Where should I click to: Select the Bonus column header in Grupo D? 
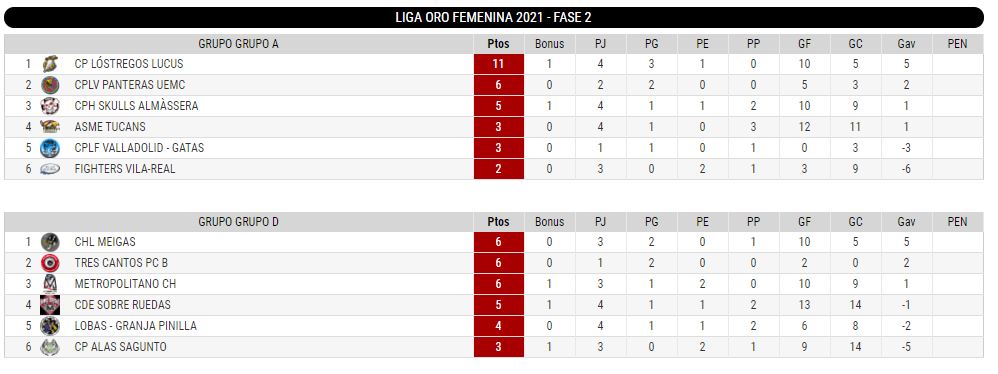pyautogui.click(x=549, y=222)
